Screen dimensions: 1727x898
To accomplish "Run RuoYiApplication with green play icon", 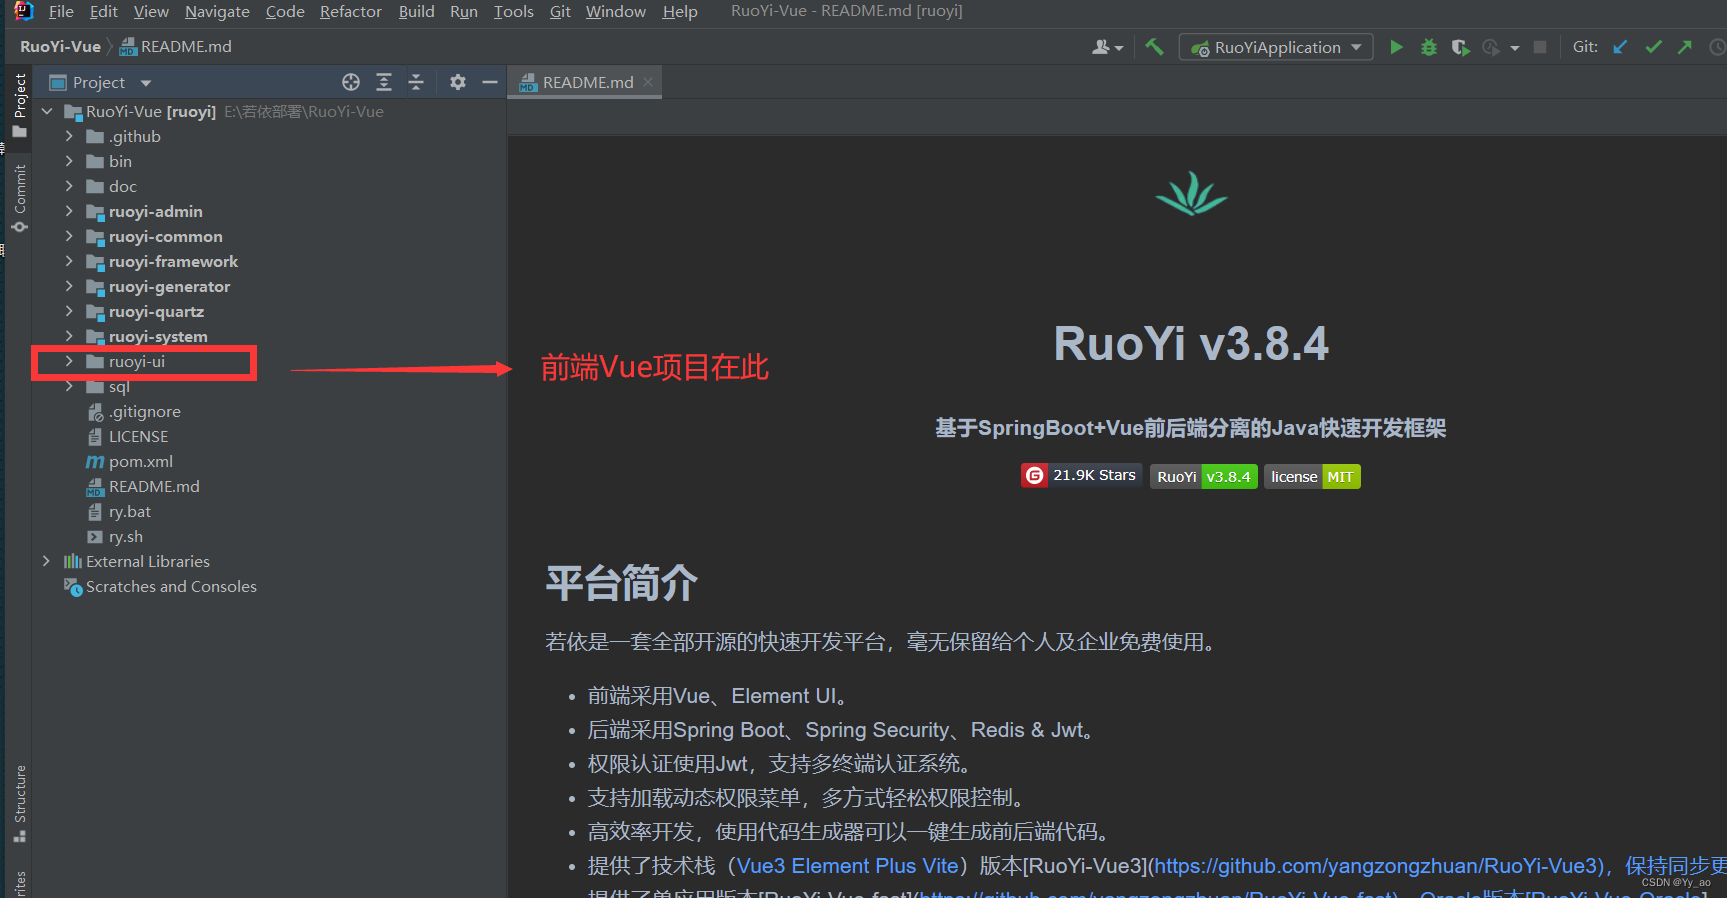I will point(1396,47).
